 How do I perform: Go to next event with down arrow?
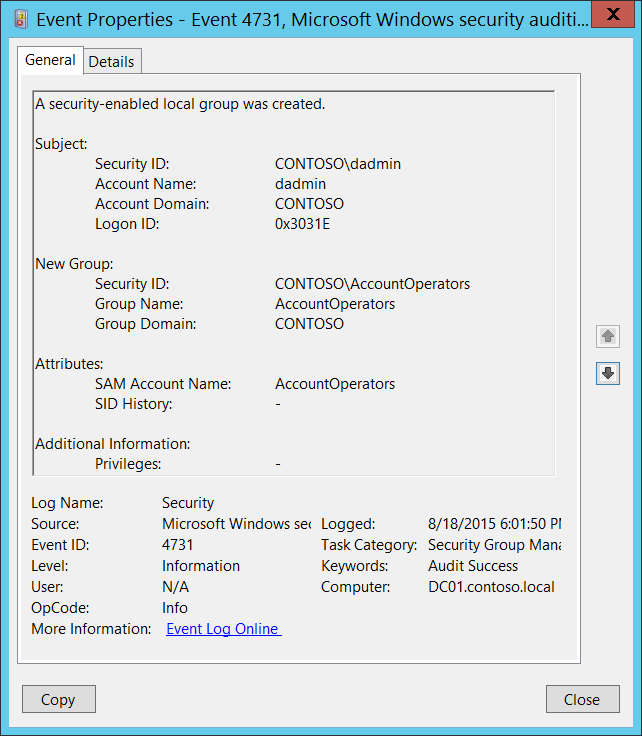[607, 373]
